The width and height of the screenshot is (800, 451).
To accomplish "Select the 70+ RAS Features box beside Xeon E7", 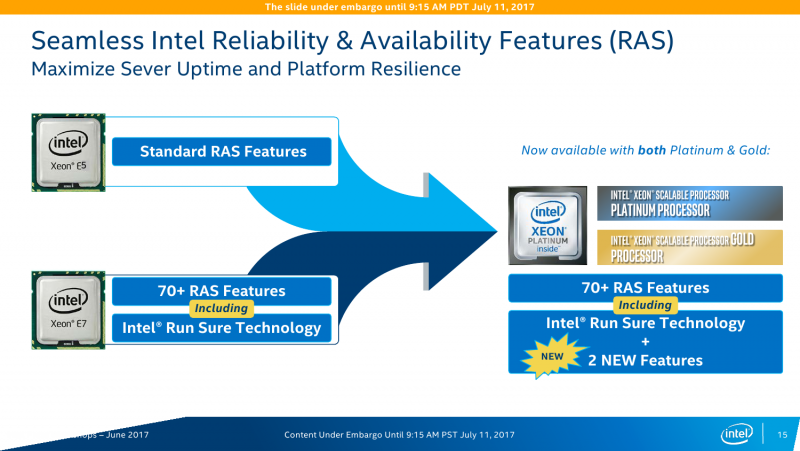I will (221, 291).
